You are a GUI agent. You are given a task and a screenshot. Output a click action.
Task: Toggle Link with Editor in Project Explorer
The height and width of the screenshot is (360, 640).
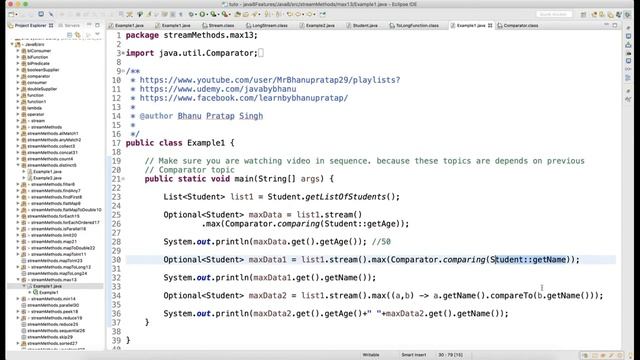78,35
